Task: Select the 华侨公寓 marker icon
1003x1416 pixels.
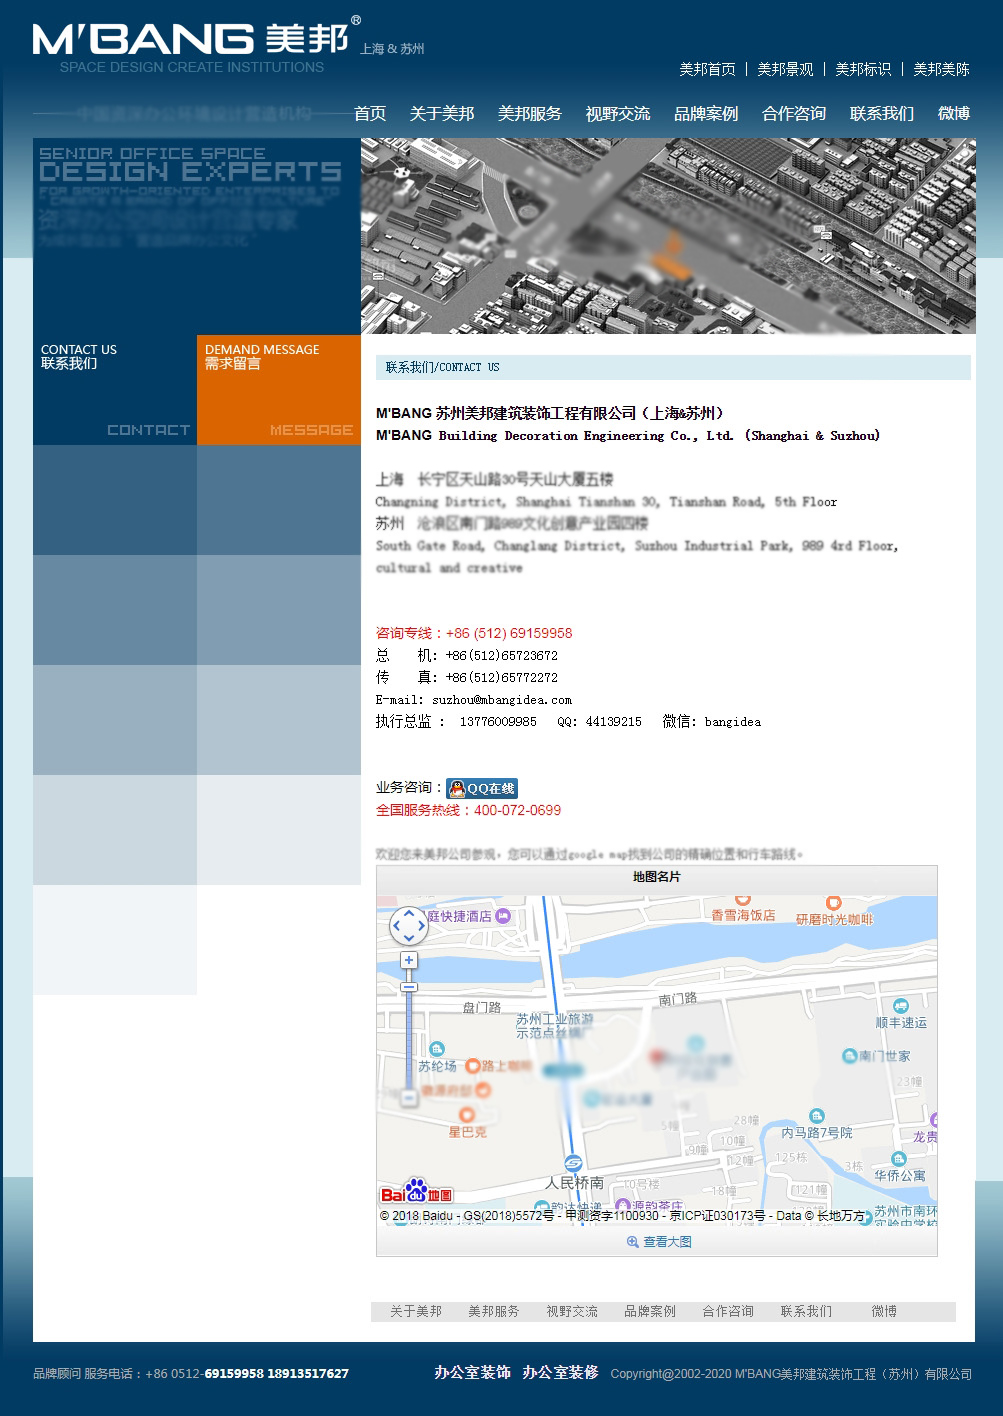Action: pyautogui.click(x=899, y=1159)
